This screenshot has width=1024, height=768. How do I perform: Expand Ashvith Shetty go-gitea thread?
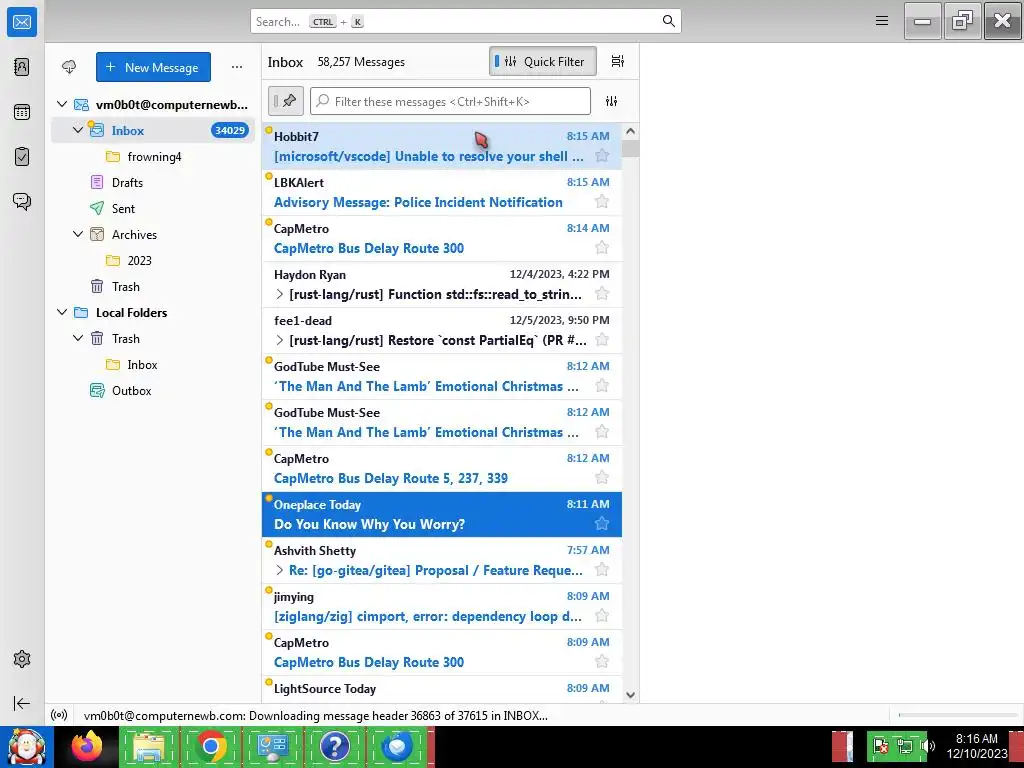280,570
